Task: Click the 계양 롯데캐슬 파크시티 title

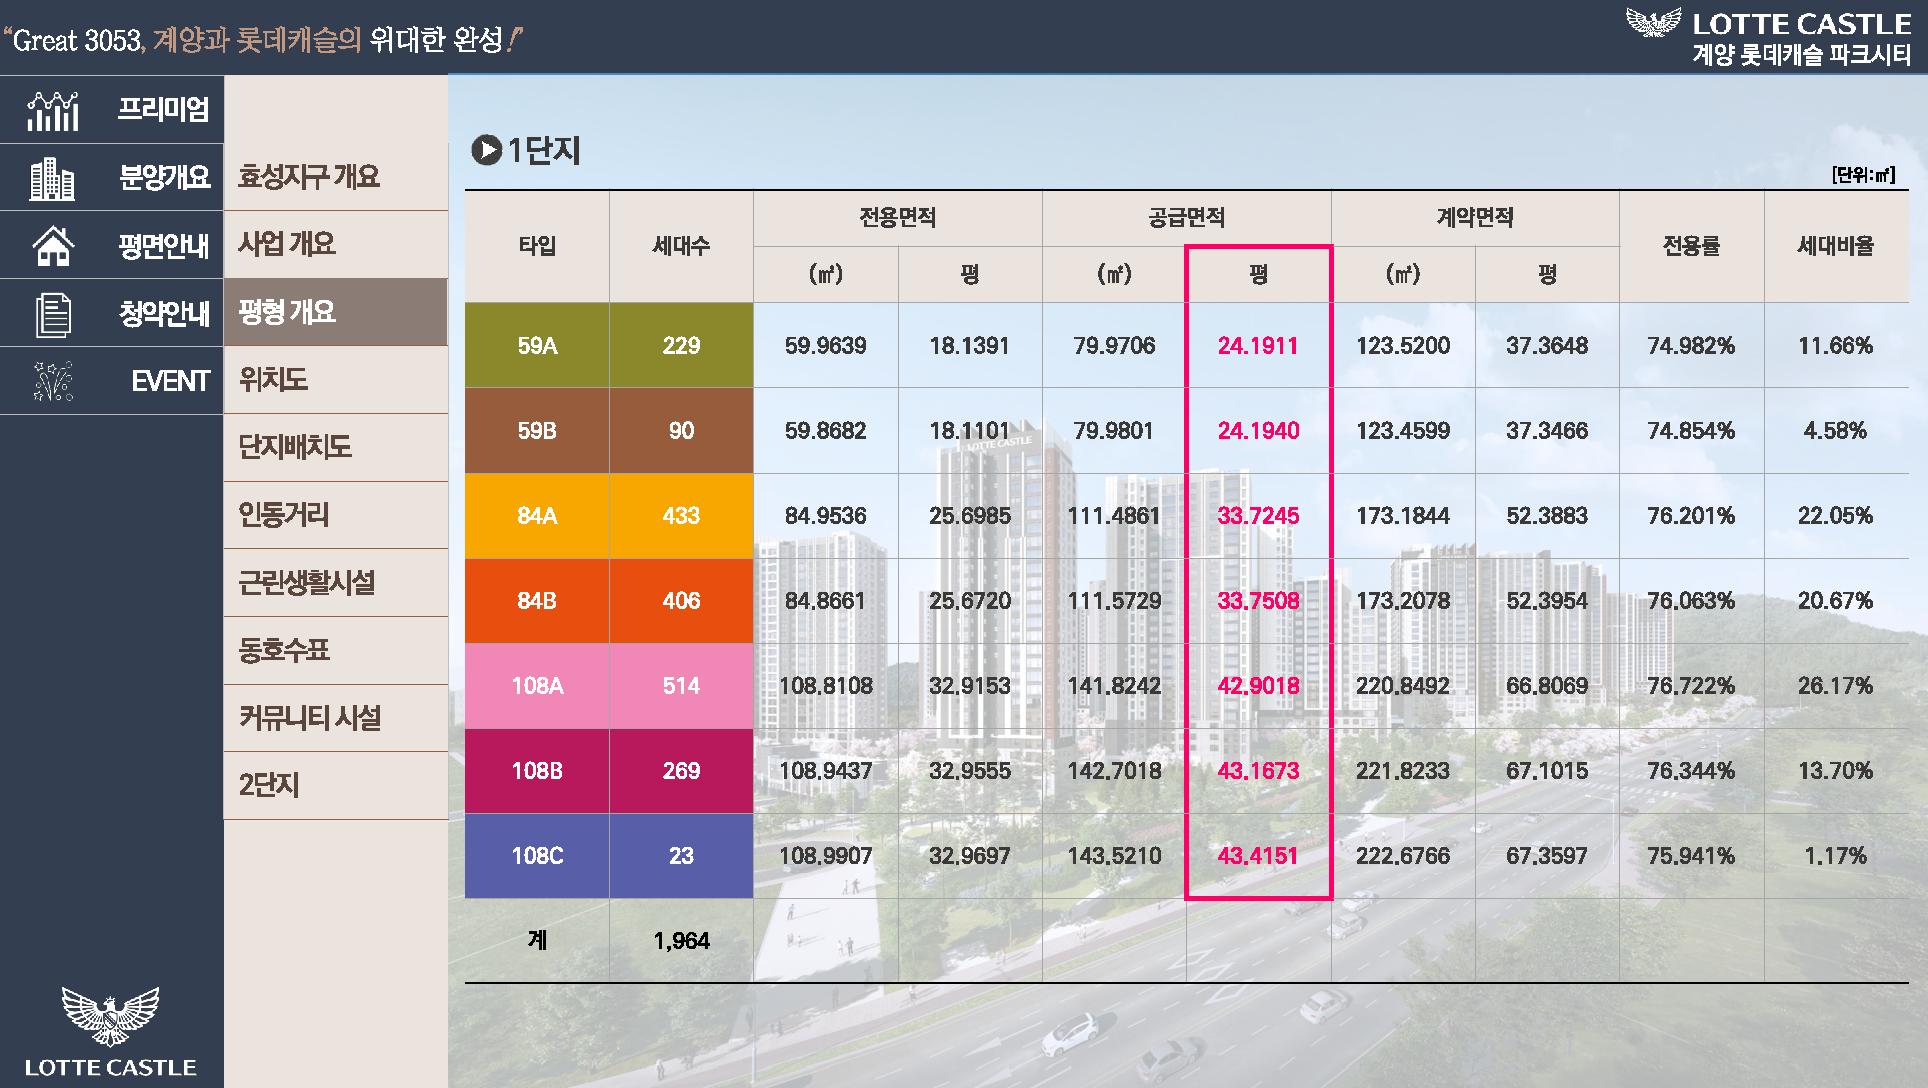Action: coord(1802,54)
